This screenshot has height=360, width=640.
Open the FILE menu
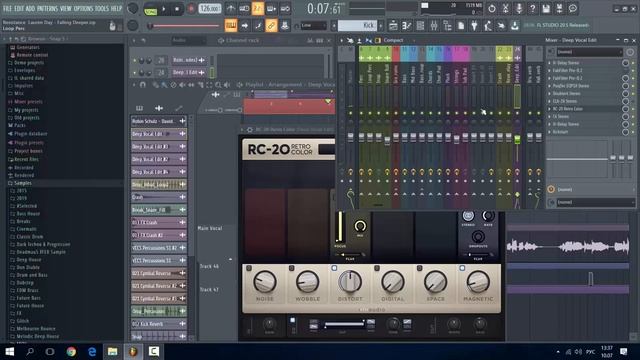7,8
